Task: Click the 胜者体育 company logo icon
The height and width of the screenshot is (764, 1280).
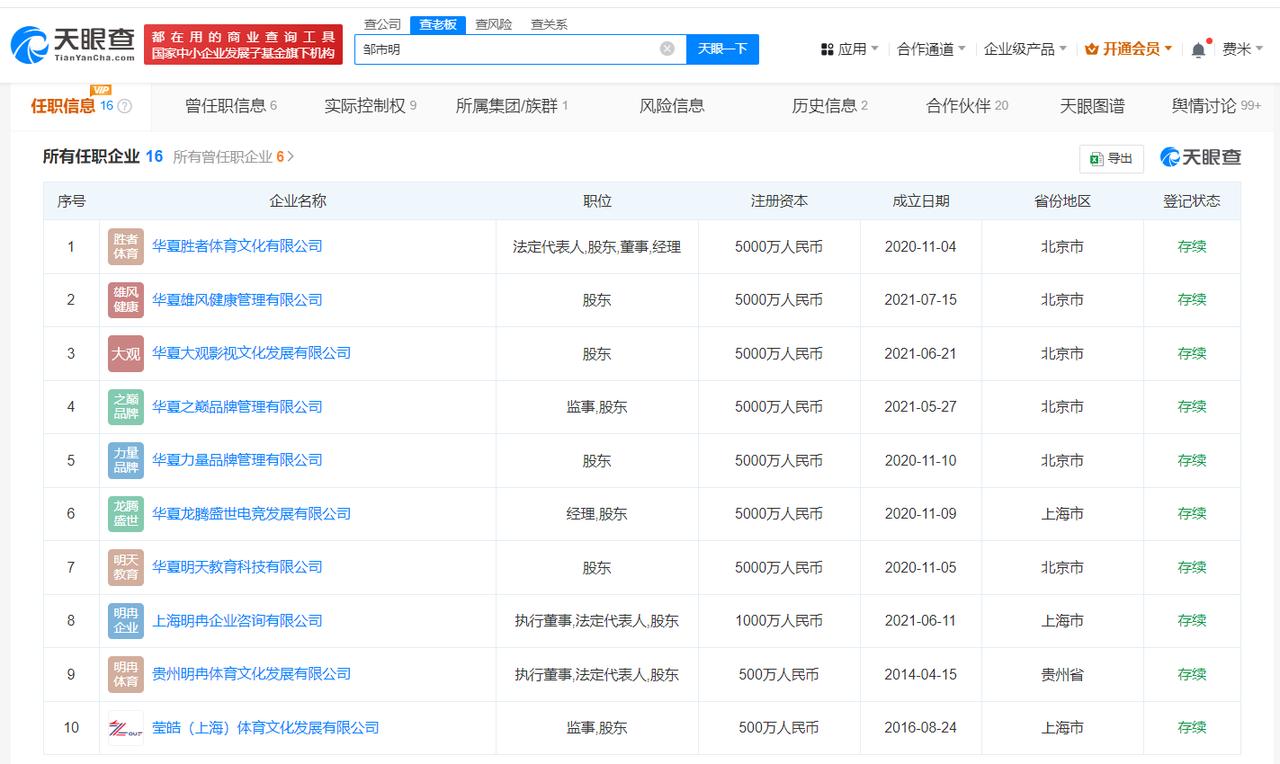Action: pyautogui.click(x=126, y=246)
